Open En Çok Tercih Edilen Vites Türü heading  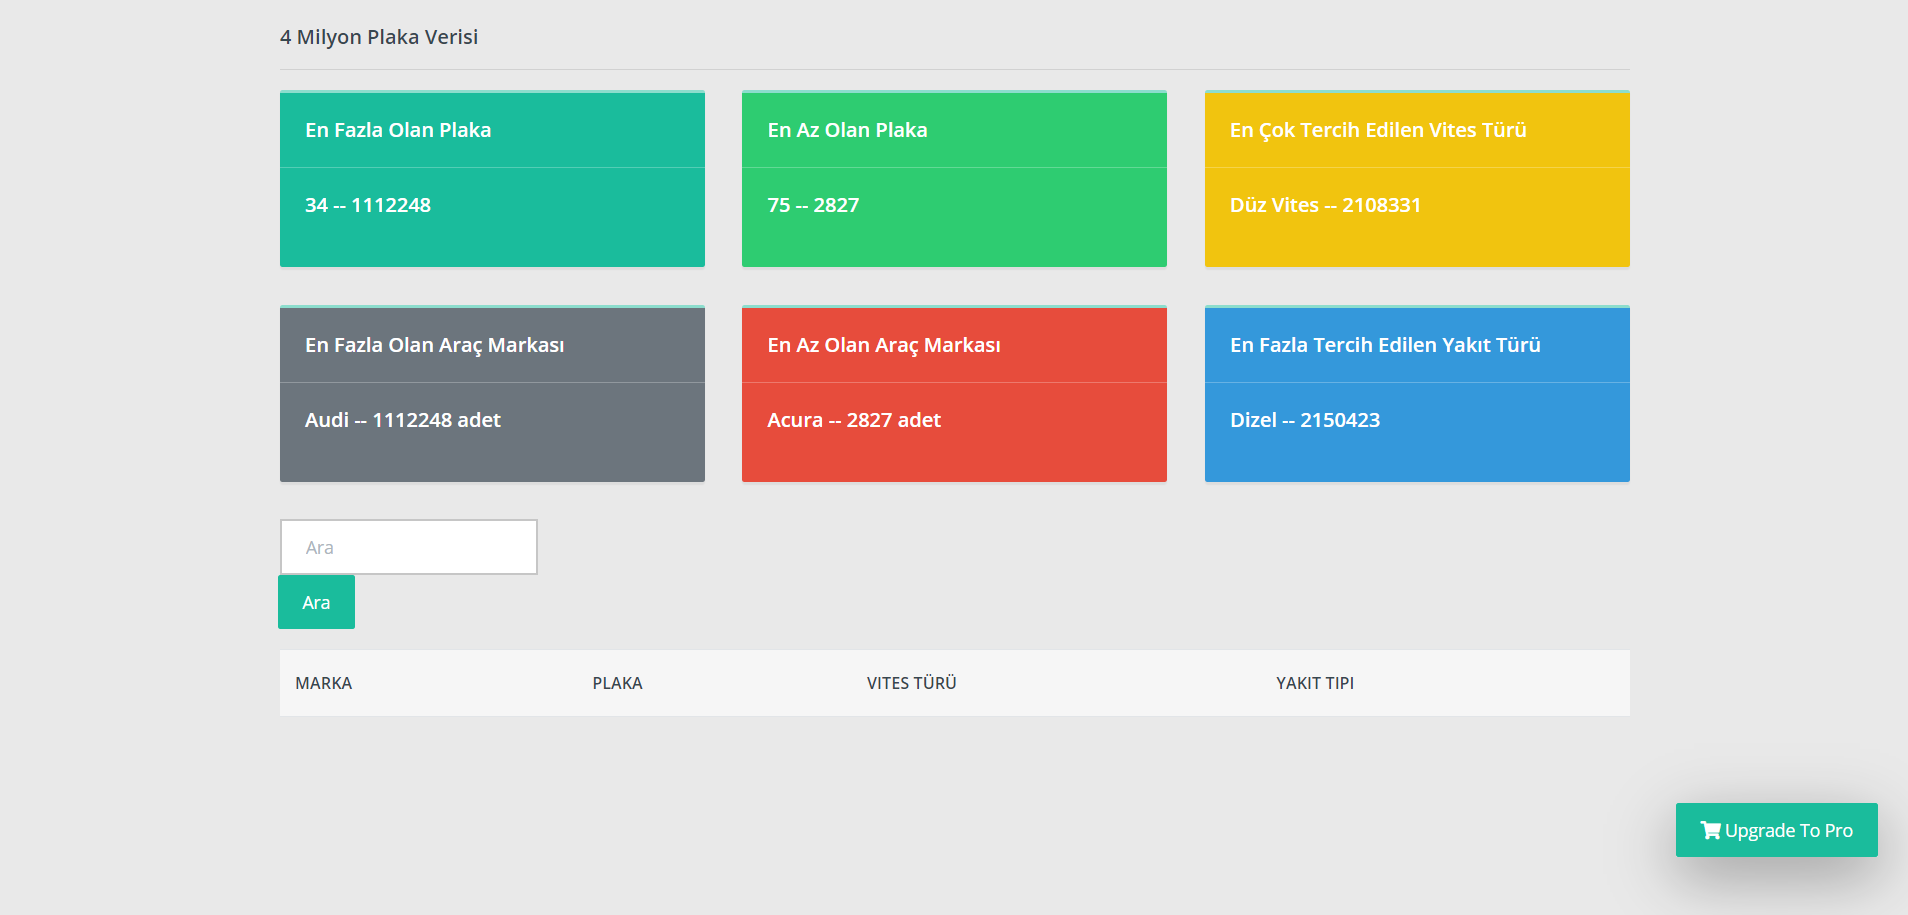coord(1377,130)
